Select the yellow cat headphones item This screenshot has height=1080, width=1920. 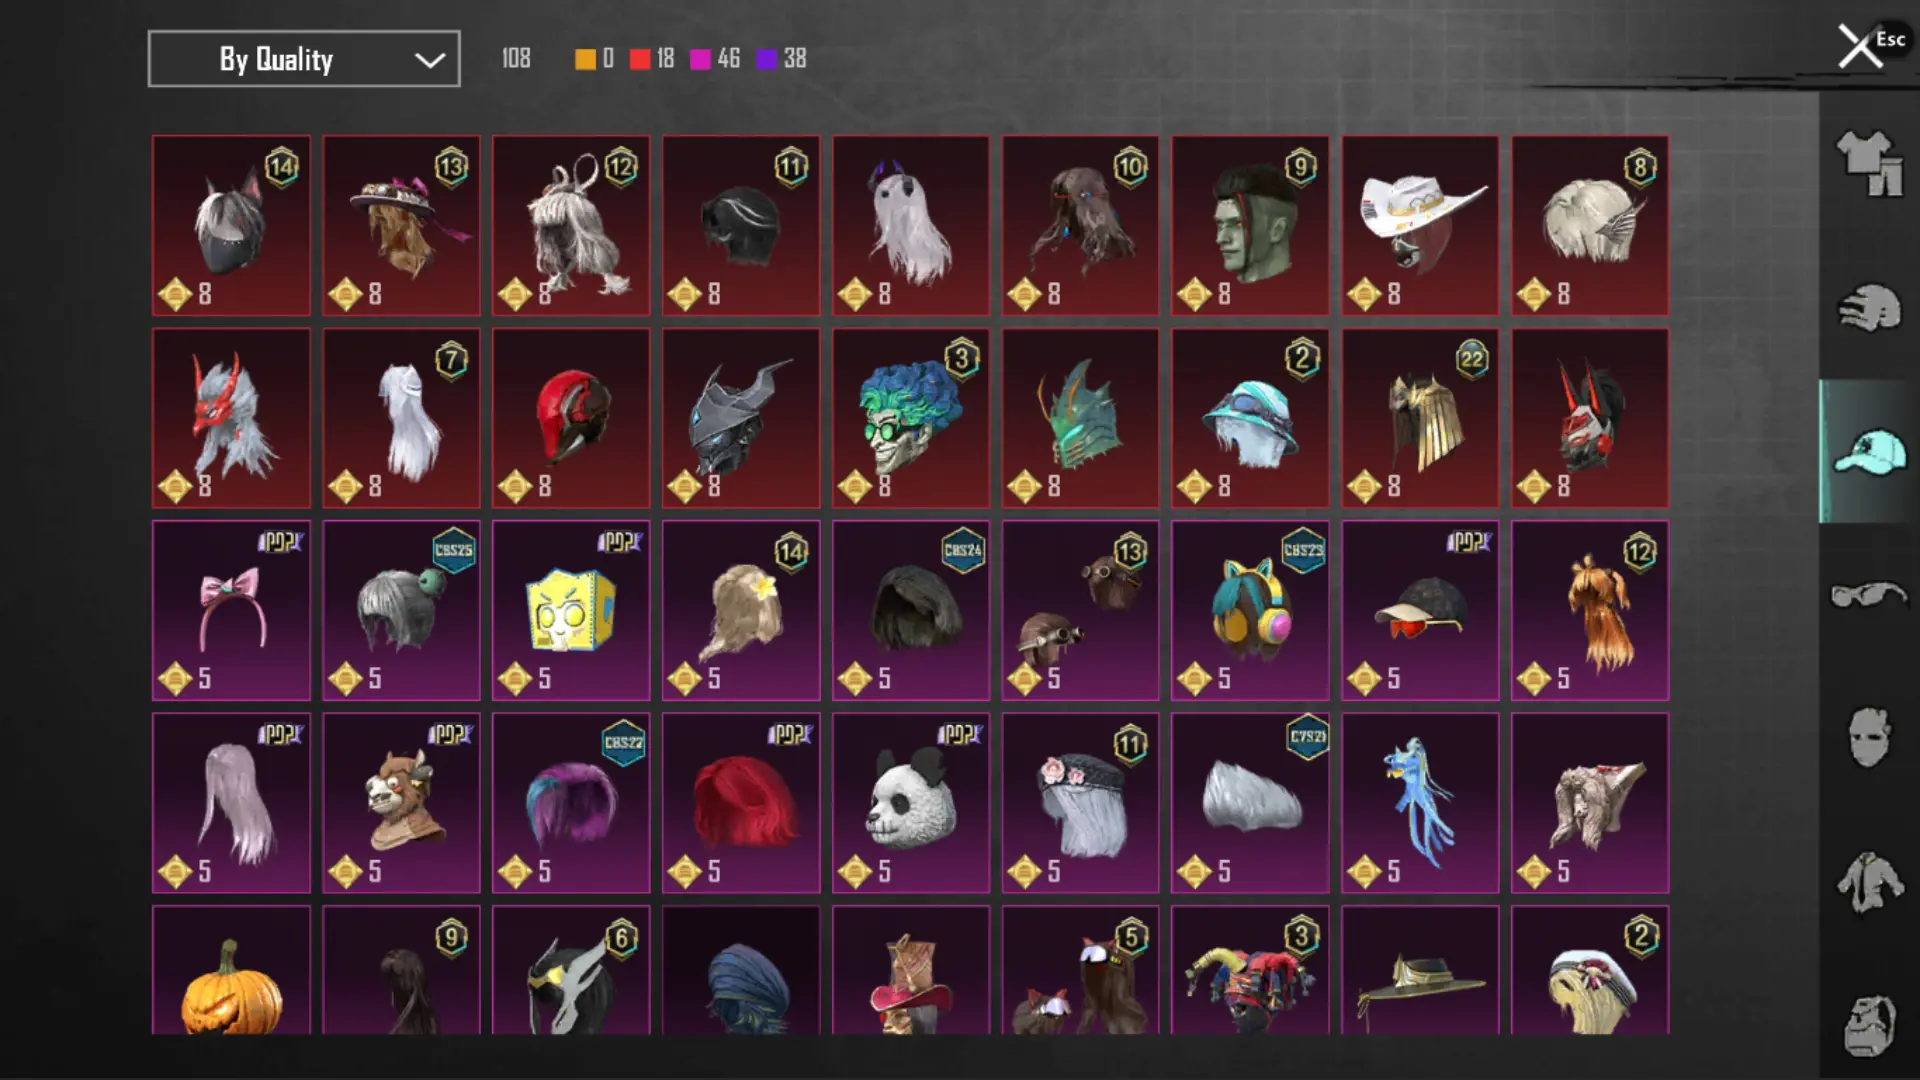pos(1250,610)
